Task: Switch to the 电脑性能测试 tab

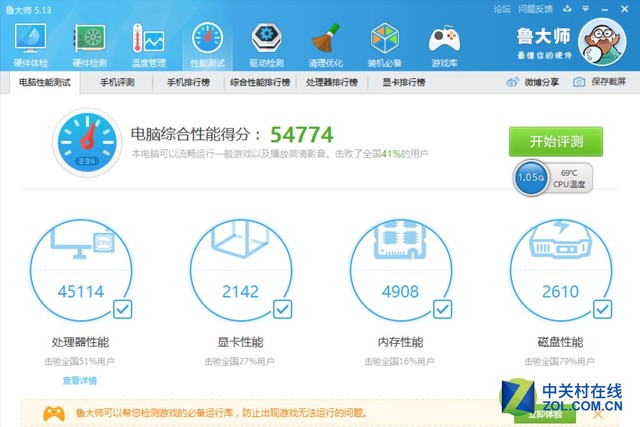Action: (x=44, y=82)
